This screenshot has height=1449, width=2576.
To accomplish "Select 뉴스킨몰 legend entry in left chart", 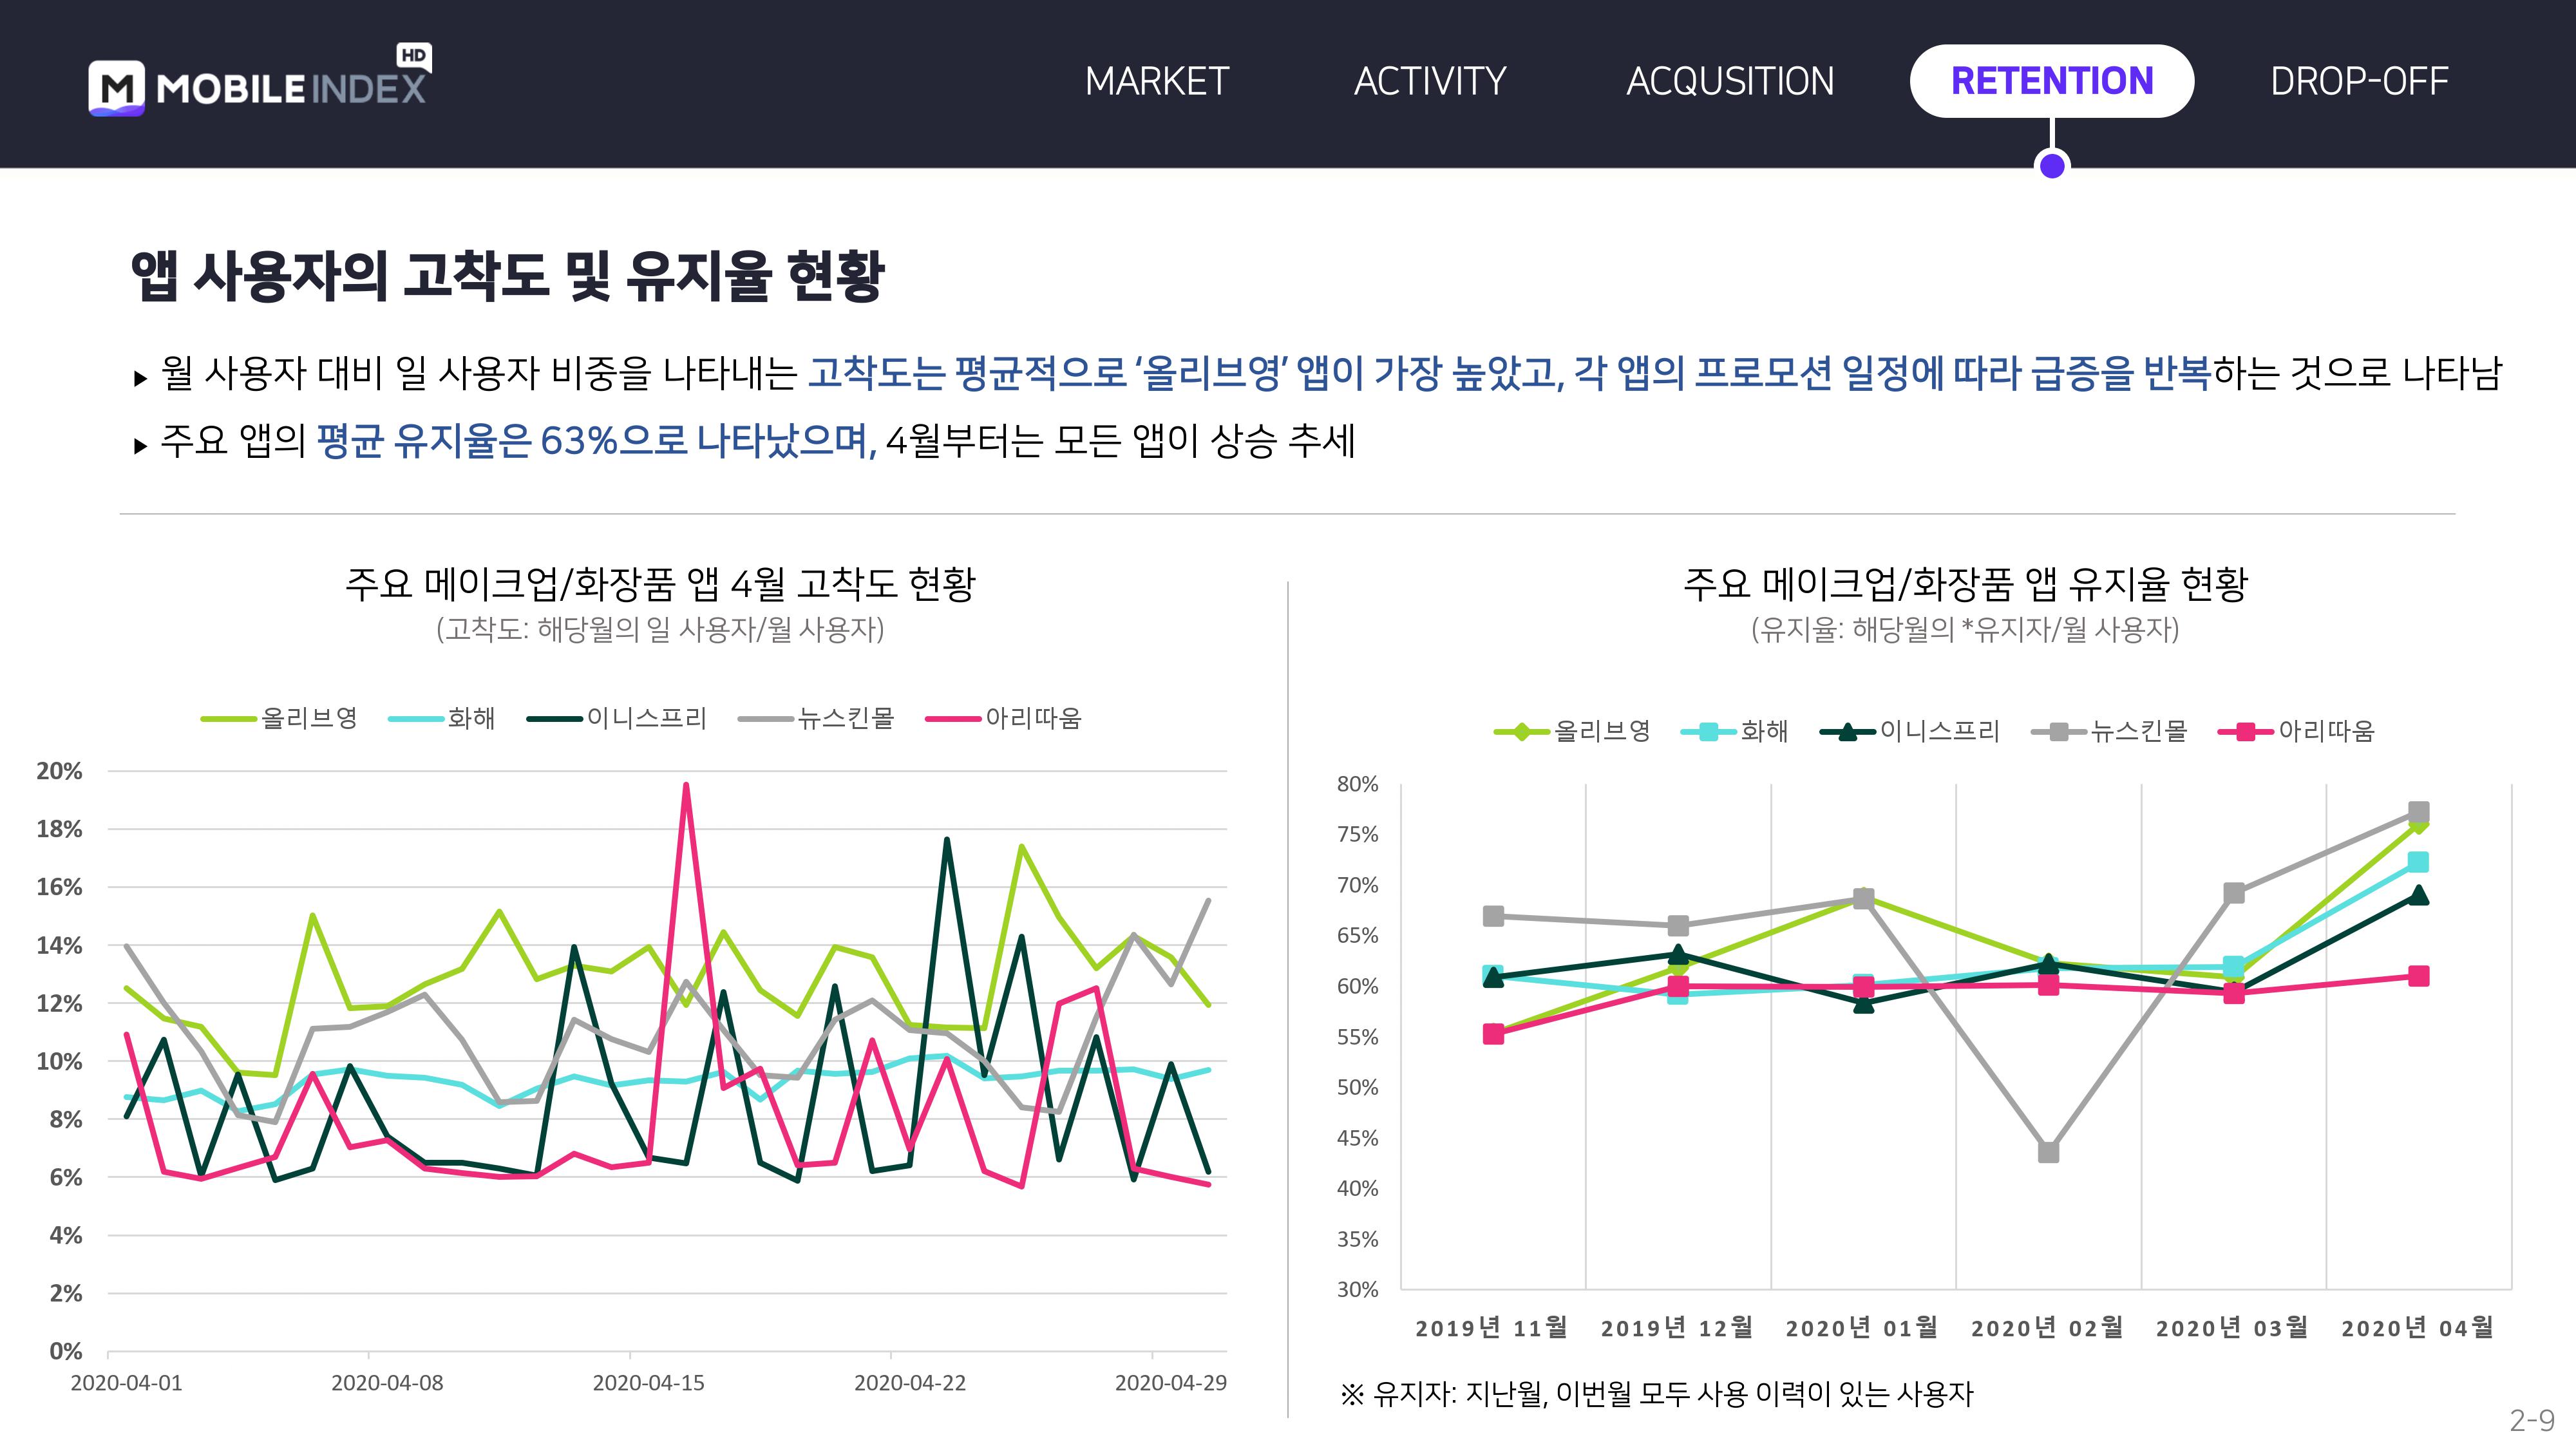I will point(816,718).
